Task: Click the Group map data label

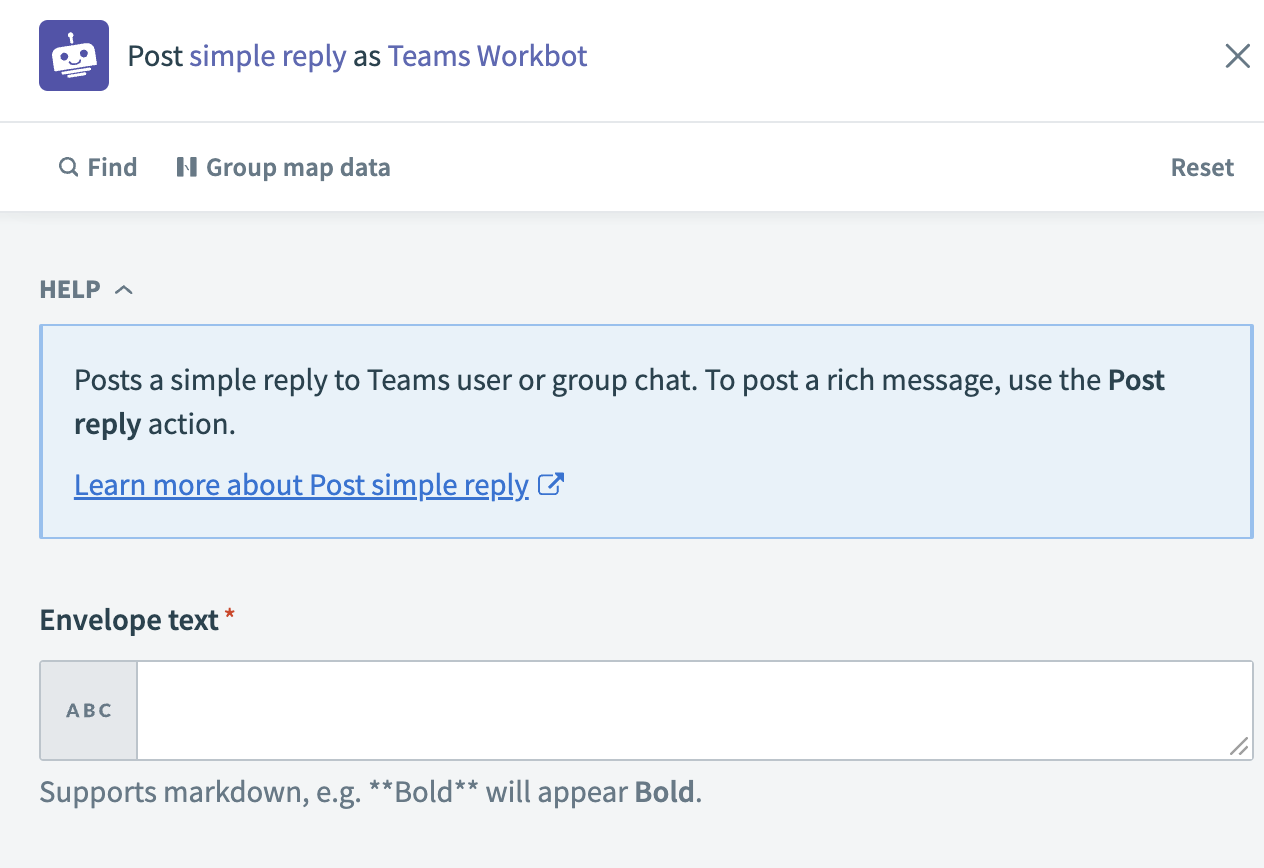Action: (298, 167)
